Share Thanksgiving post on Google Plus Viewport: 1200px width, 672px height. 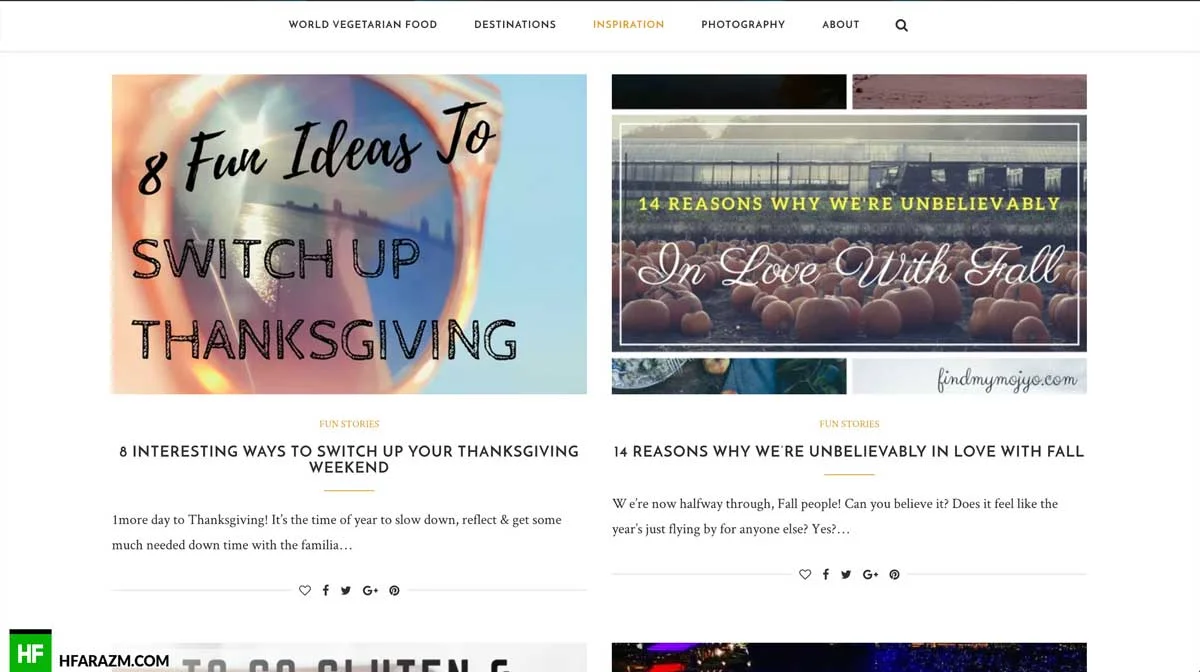[x=370, y=591]
